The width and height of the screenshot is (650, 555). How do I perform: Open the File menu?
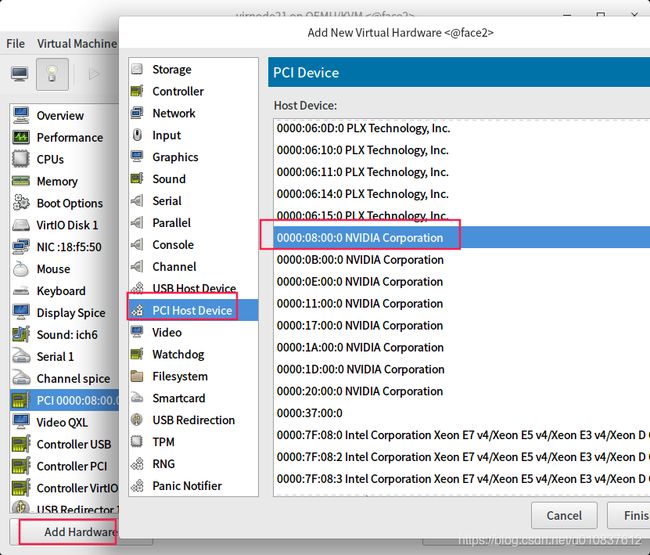point(15,44)
